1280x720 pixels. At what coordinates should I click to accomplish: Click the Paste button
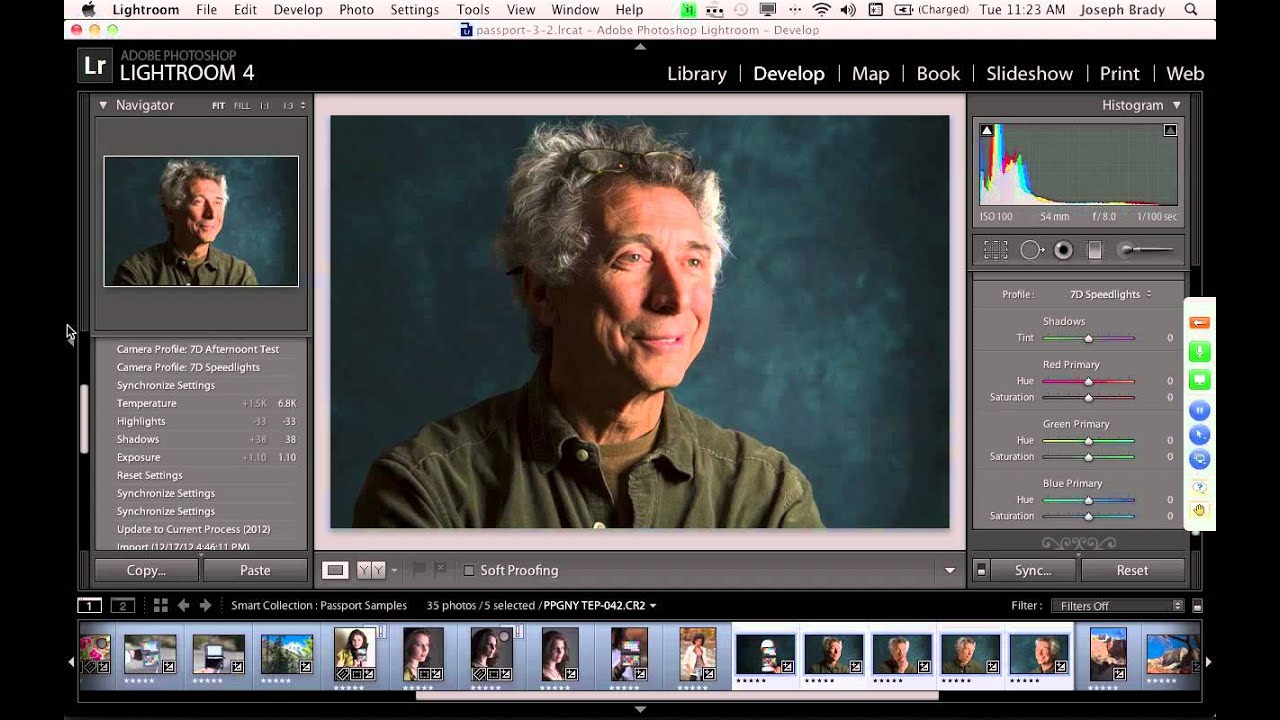point(255,570)
